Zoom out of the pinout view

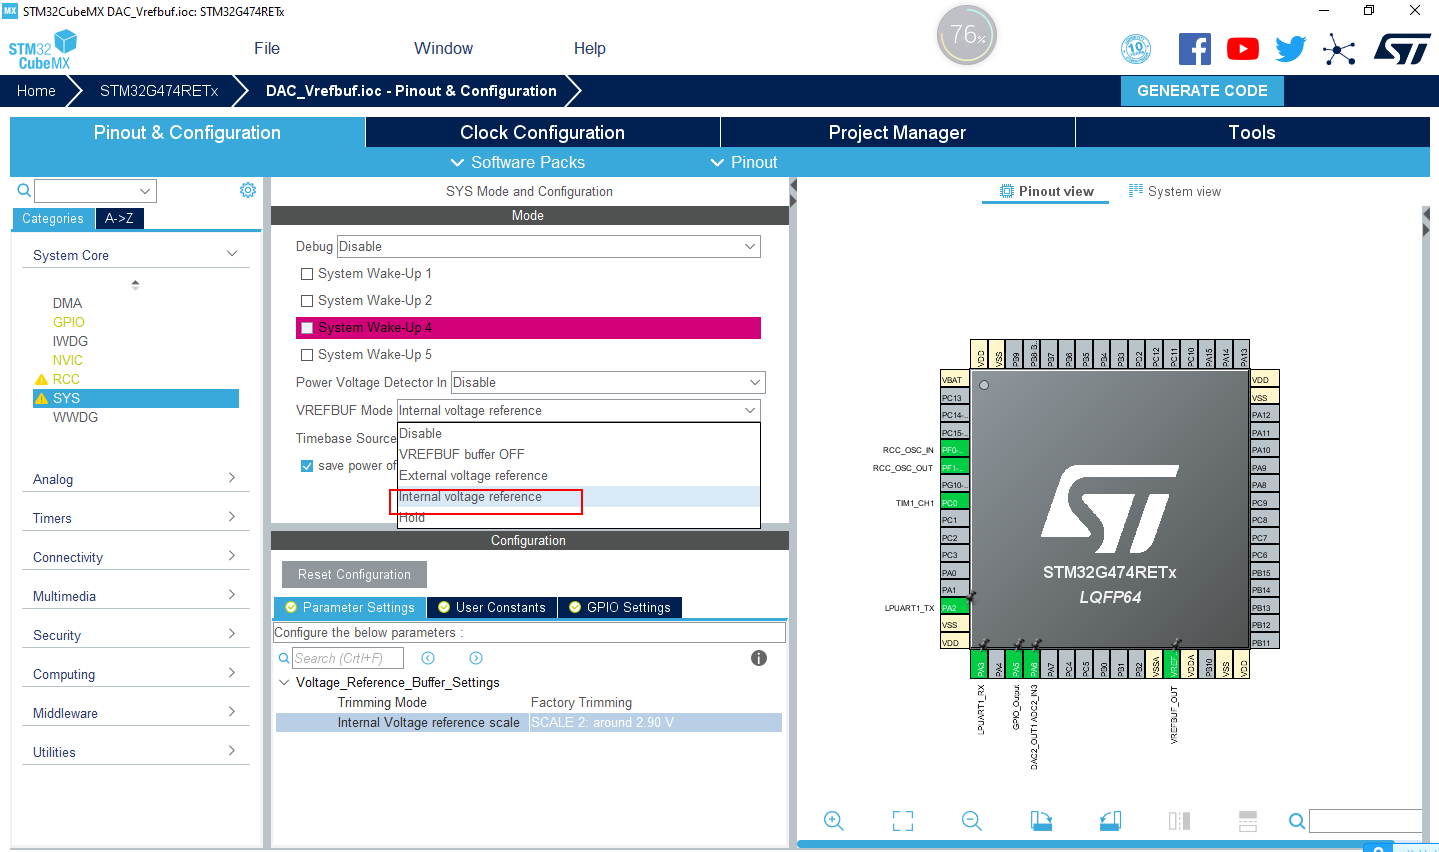[x=971, y=820]
